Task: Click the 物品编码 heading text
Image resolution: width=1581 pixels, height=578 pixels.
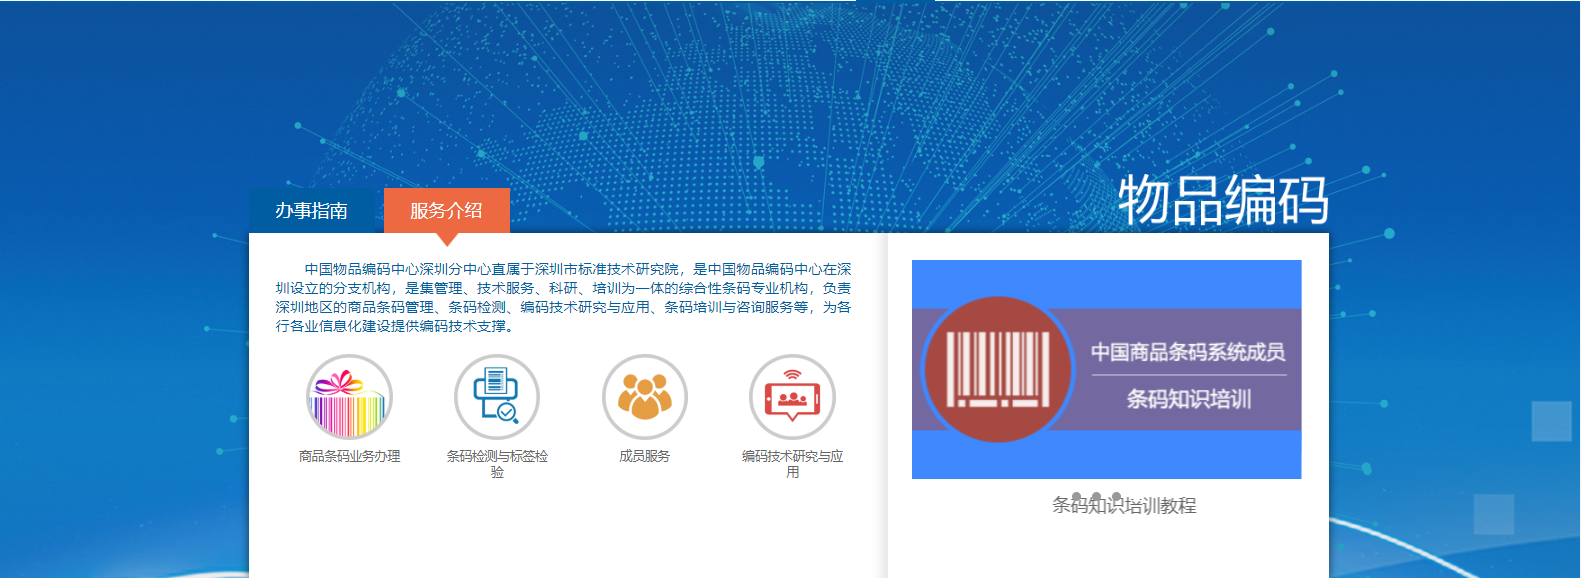Action: coord(1223,200)
